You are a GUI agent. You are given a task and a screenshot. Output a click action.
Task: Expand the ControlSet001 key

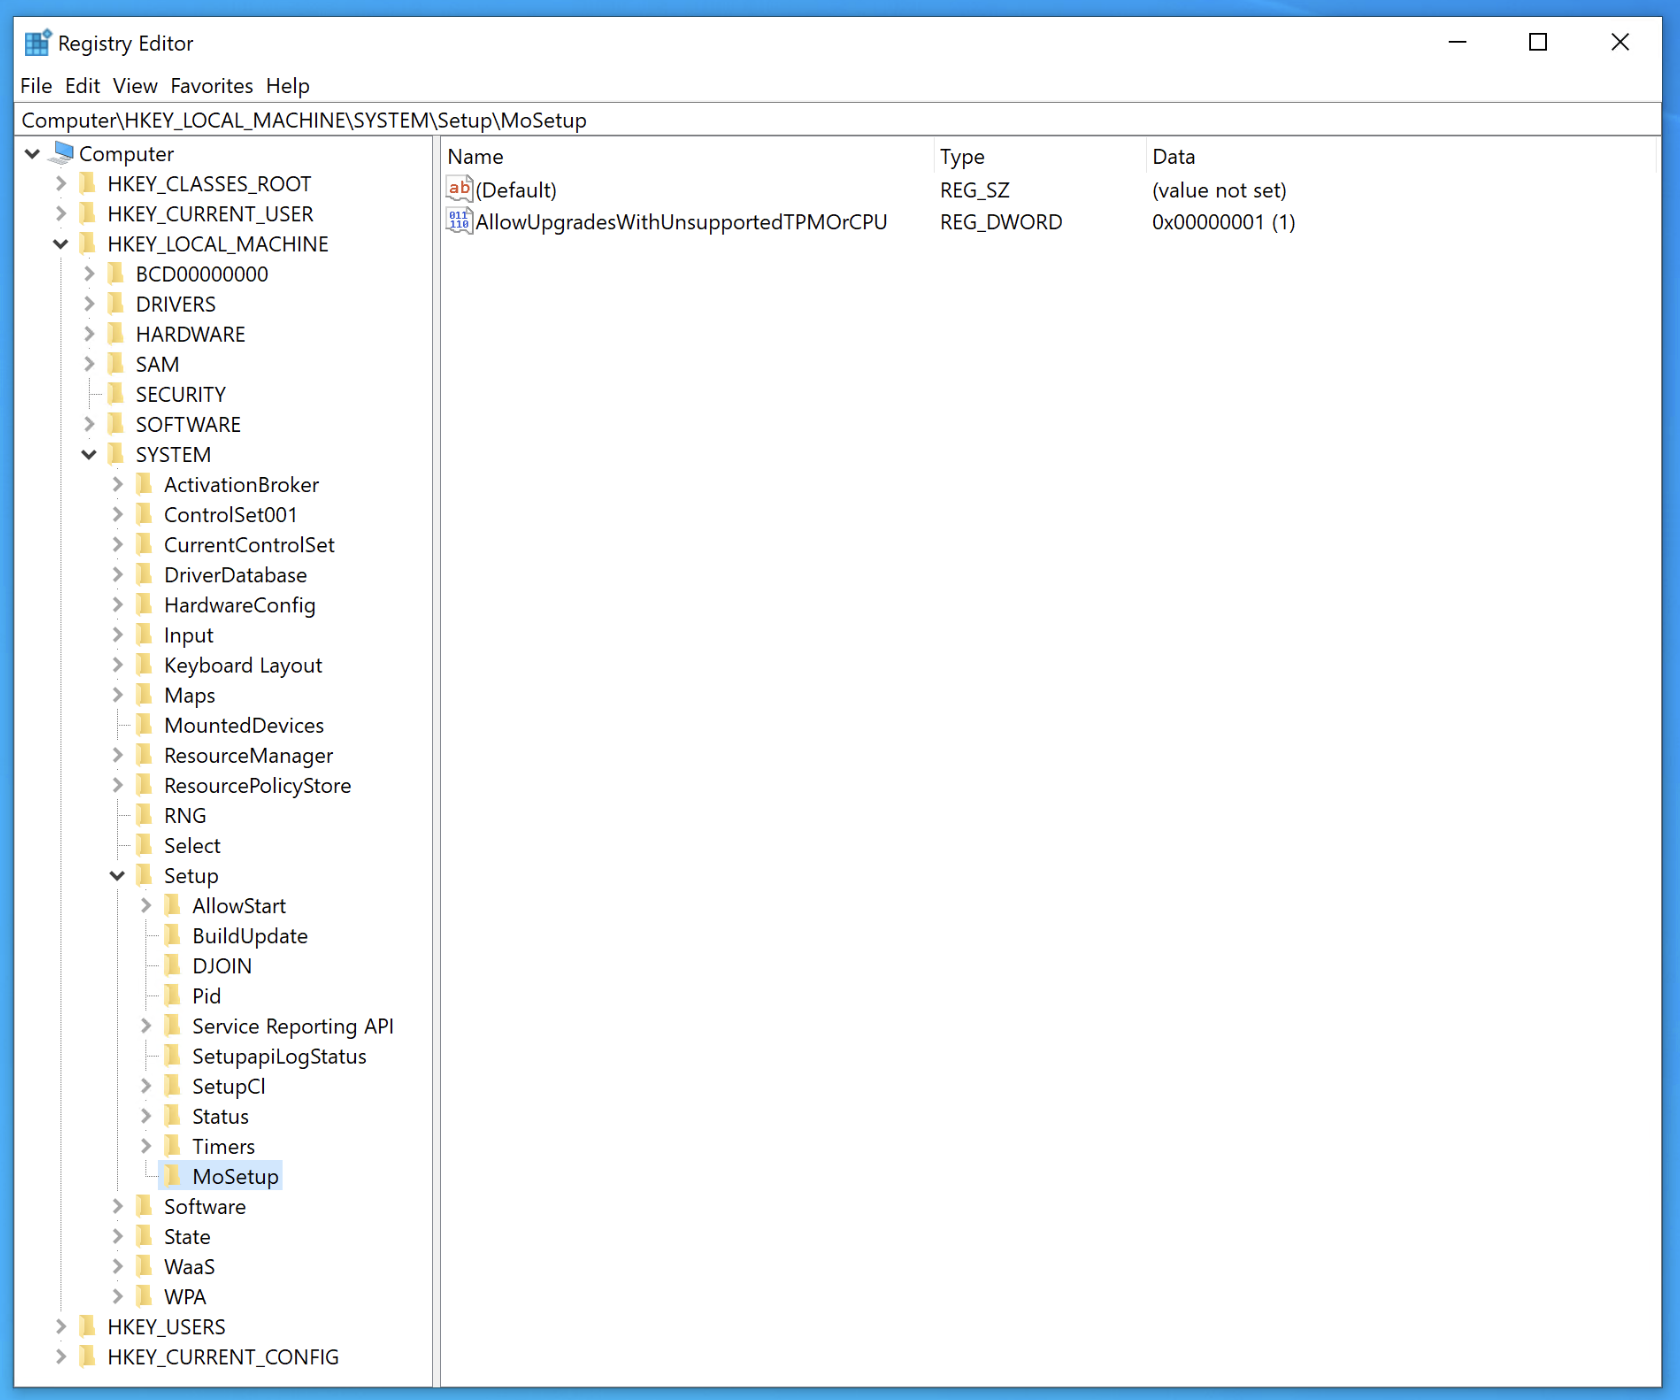point(117,514)
